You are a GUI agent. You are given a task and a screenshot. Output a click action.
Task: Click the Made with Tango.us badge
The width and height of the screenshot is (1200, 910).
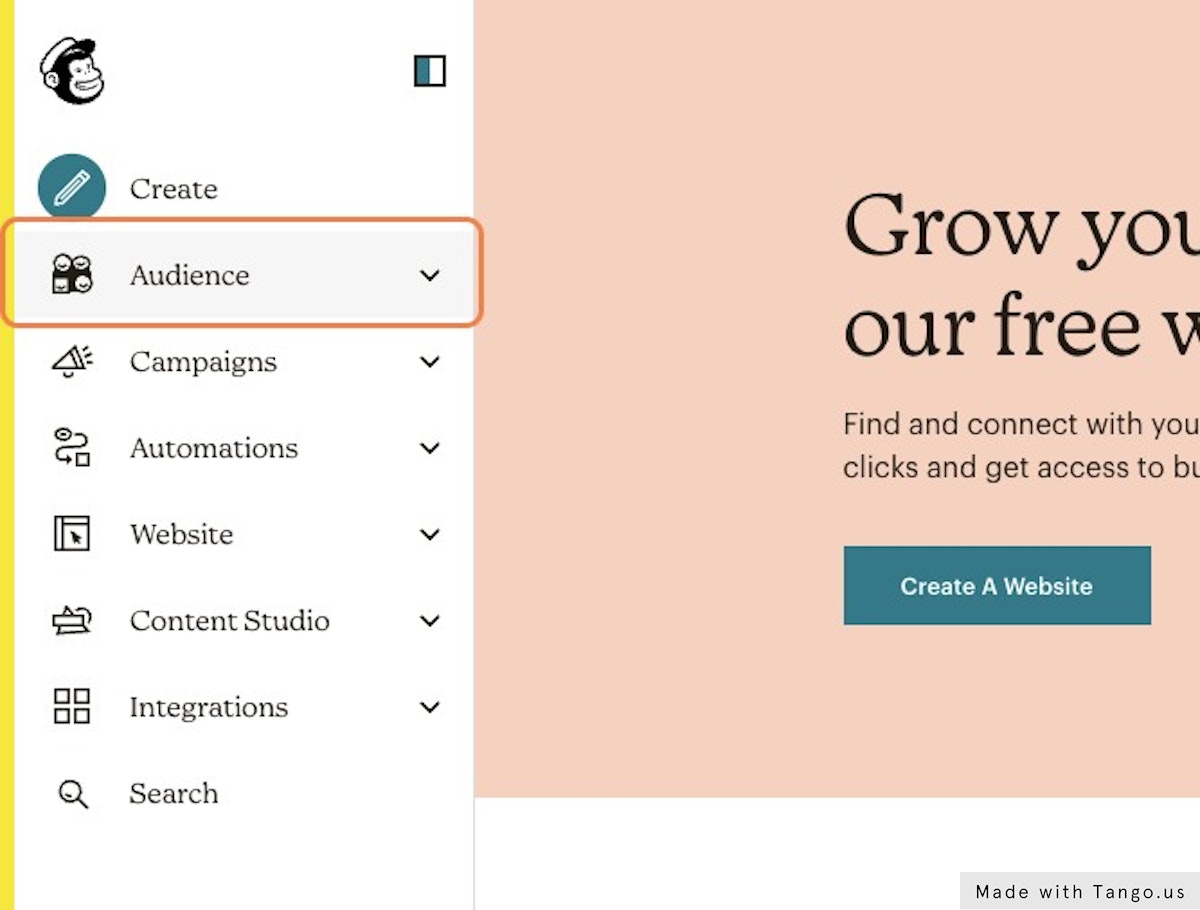point(1080,891)
